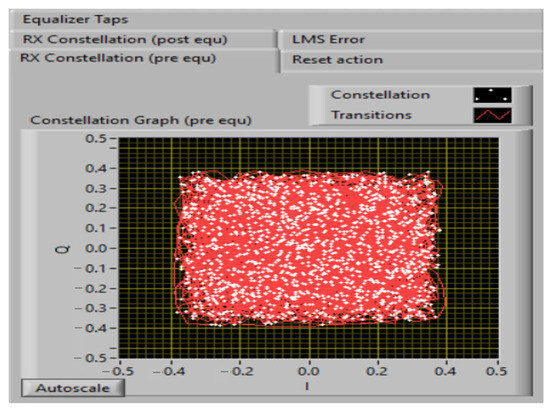Click the Constellation Graph (pre equ) title
Image resolution: width=550 pixels, height=411 pixels.
[141, 120]
